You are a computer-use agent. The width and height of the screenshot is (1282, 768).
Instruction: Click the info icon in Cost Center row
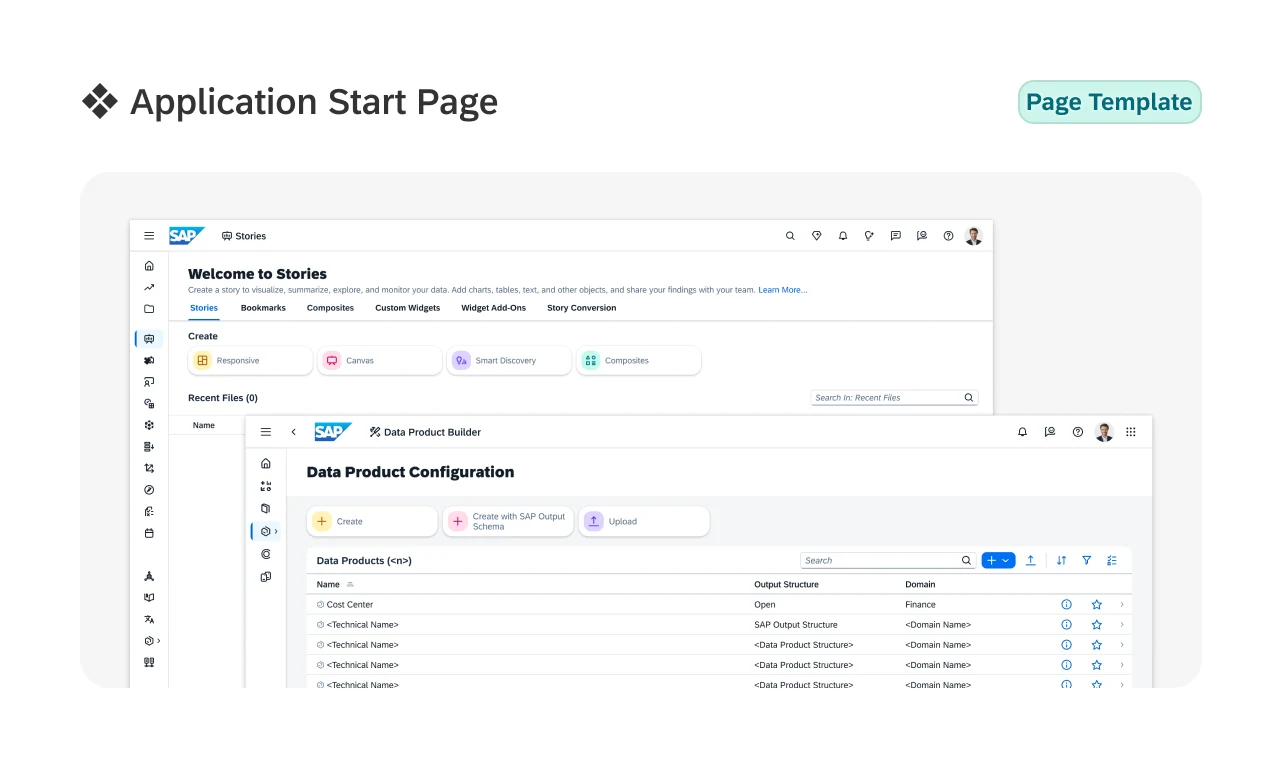(1066, 605)
